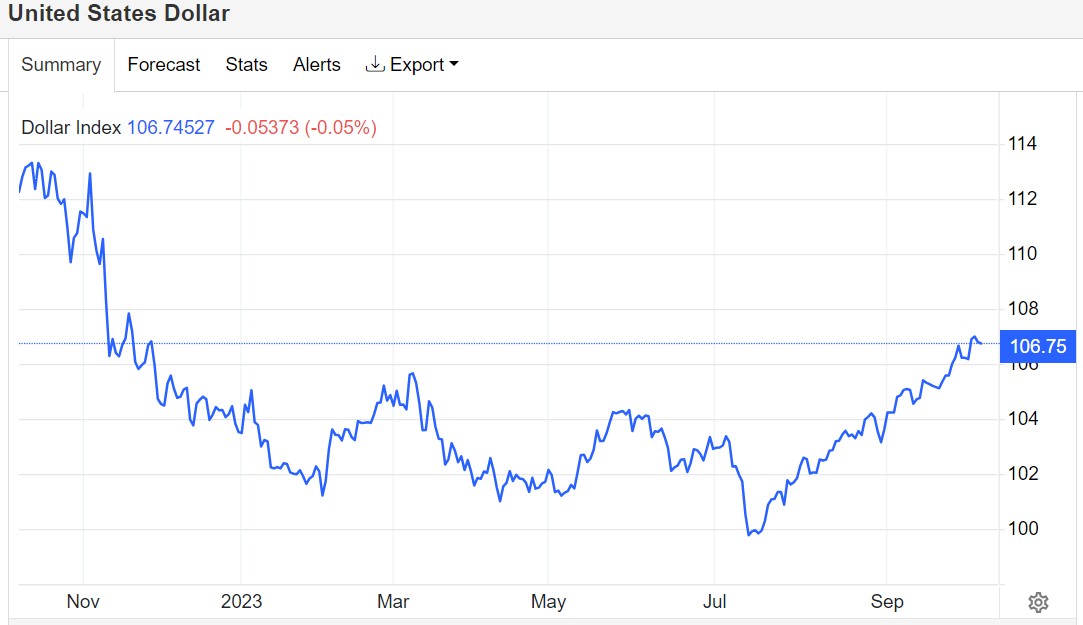The image size is (1083, 625).
Task: Click the May time axis label
Action: tap(548, 601)
